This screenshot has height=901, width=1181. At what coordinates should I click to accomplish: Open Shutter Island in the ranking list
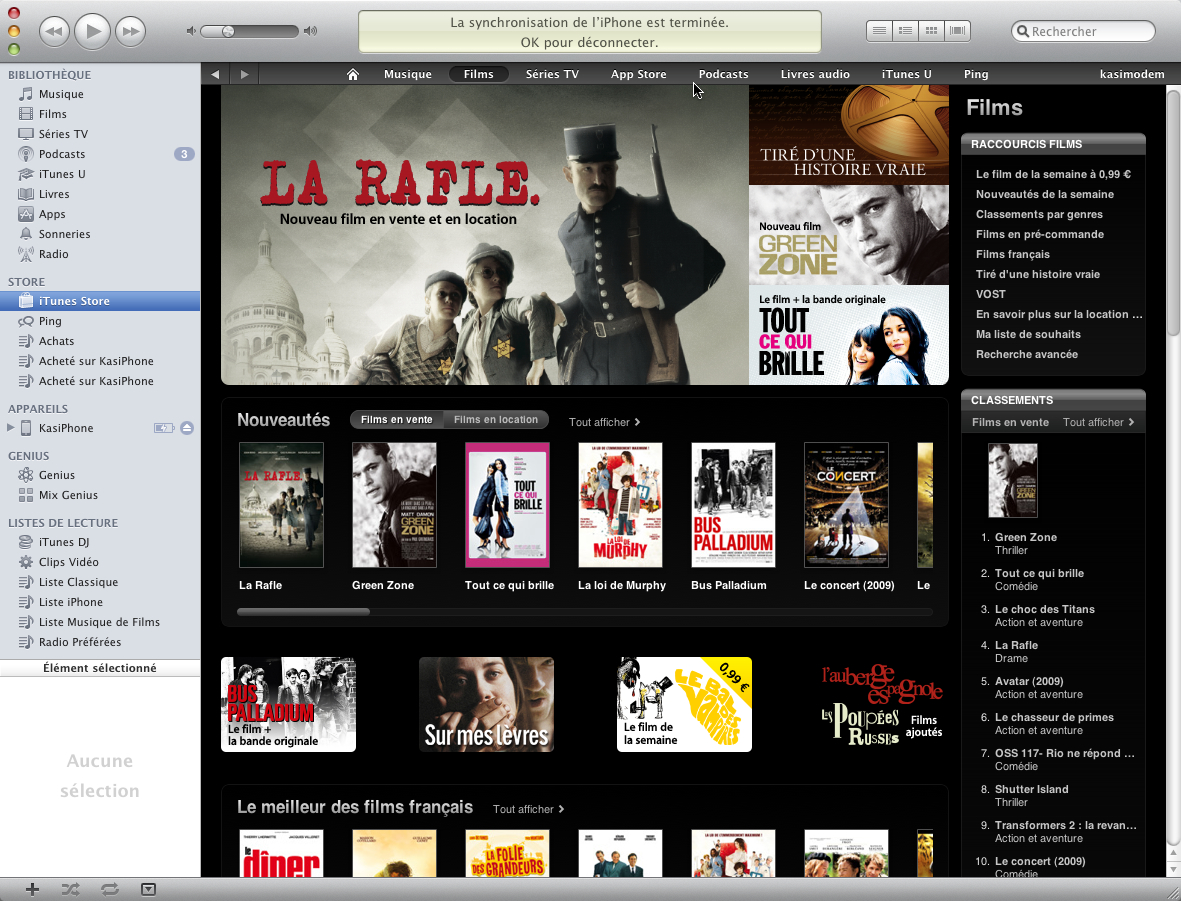click(x=1031, y=790)
